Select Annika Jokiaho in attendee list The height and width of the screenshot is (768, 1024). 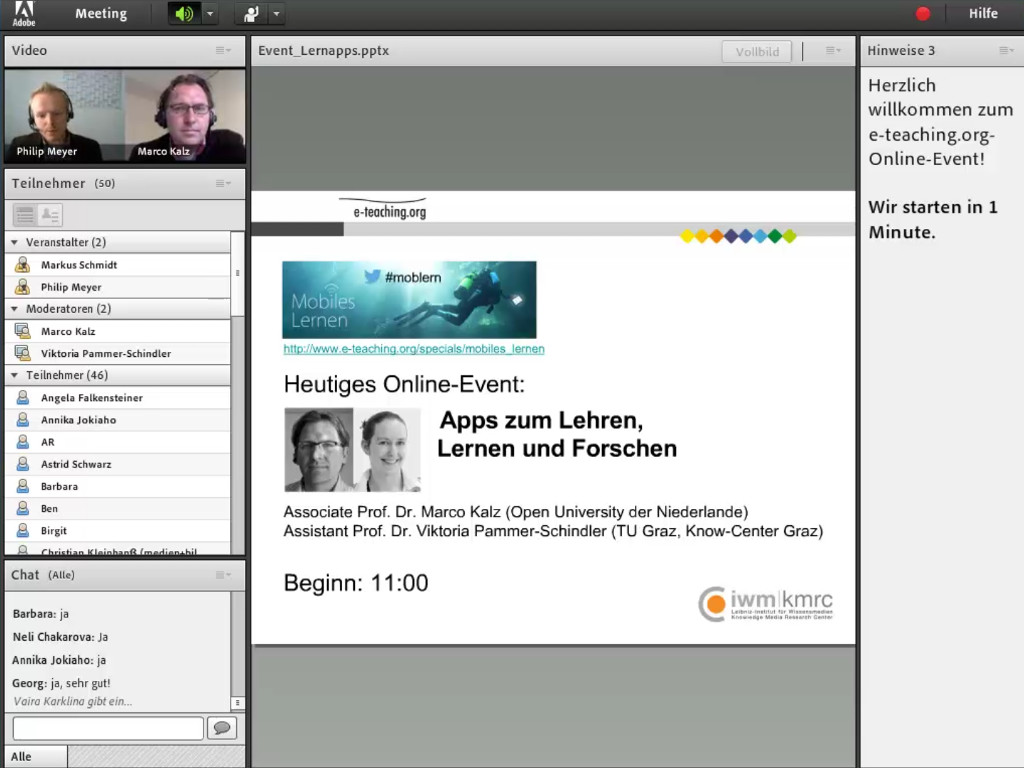(118, 420)
